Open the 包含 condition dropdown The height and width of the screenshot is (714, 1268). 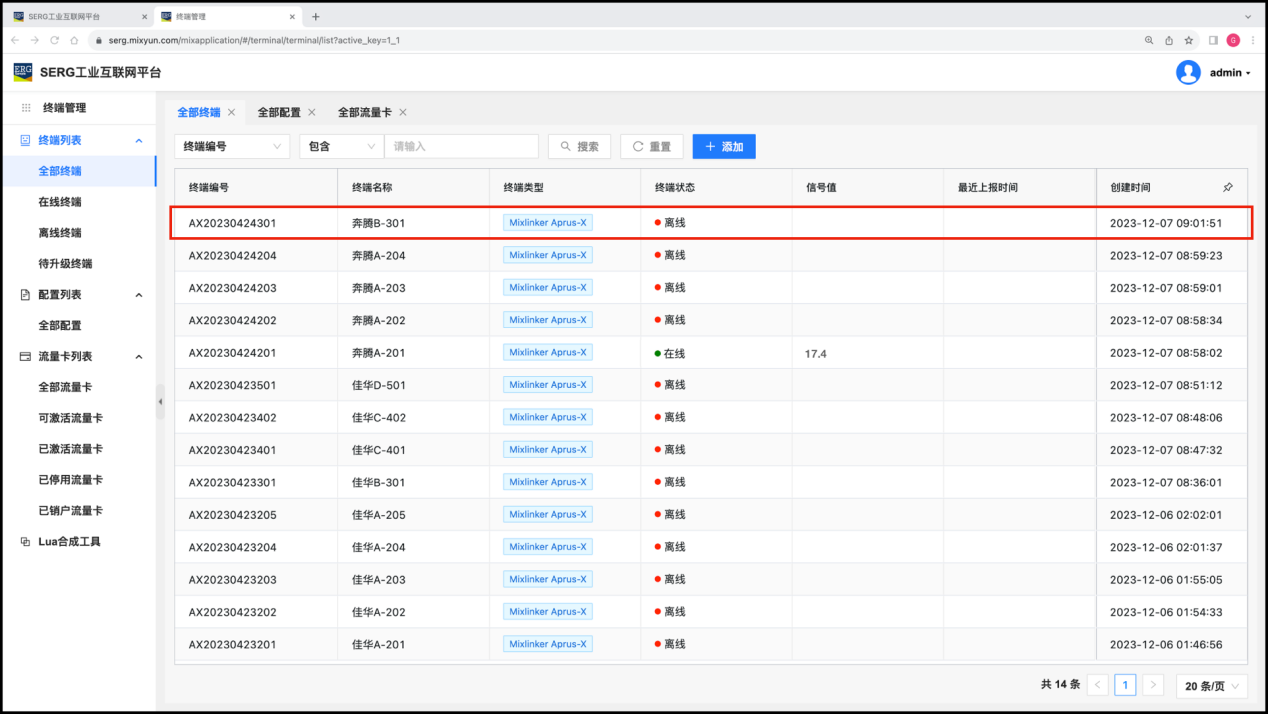click(341, 146)
